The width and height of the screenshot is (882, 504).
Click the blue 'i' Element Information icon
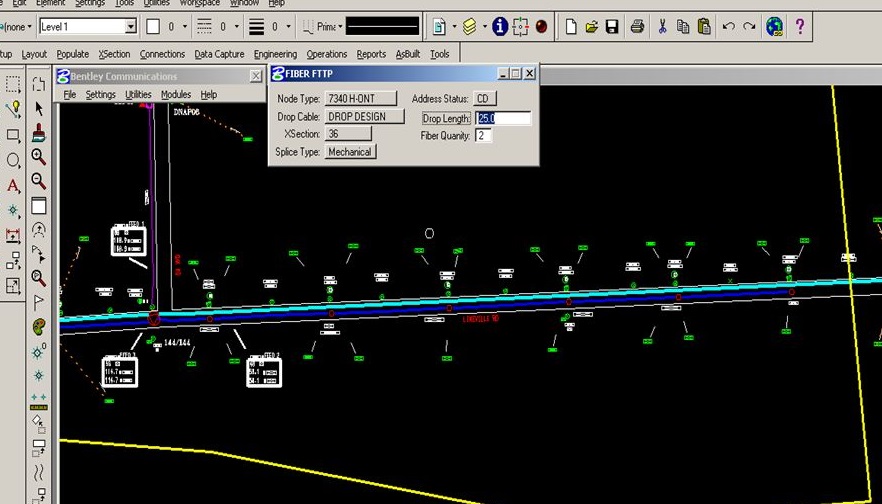(x=500, y=26)
